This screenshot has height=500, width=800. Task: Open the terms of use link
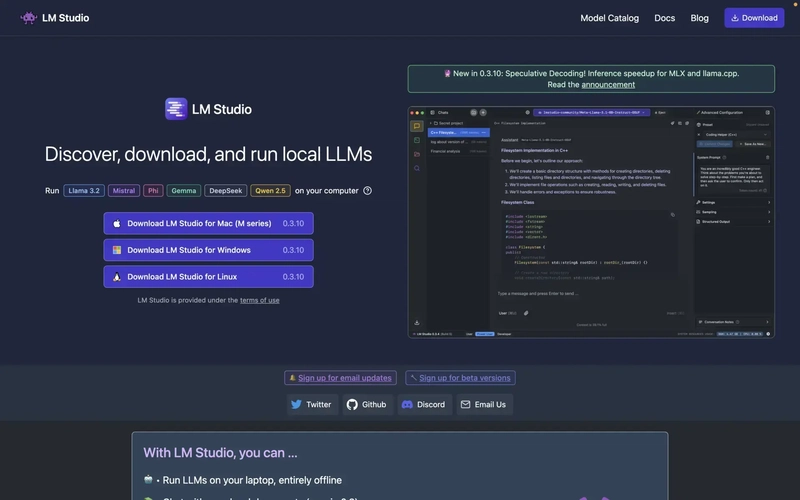(x=259, y=300)
